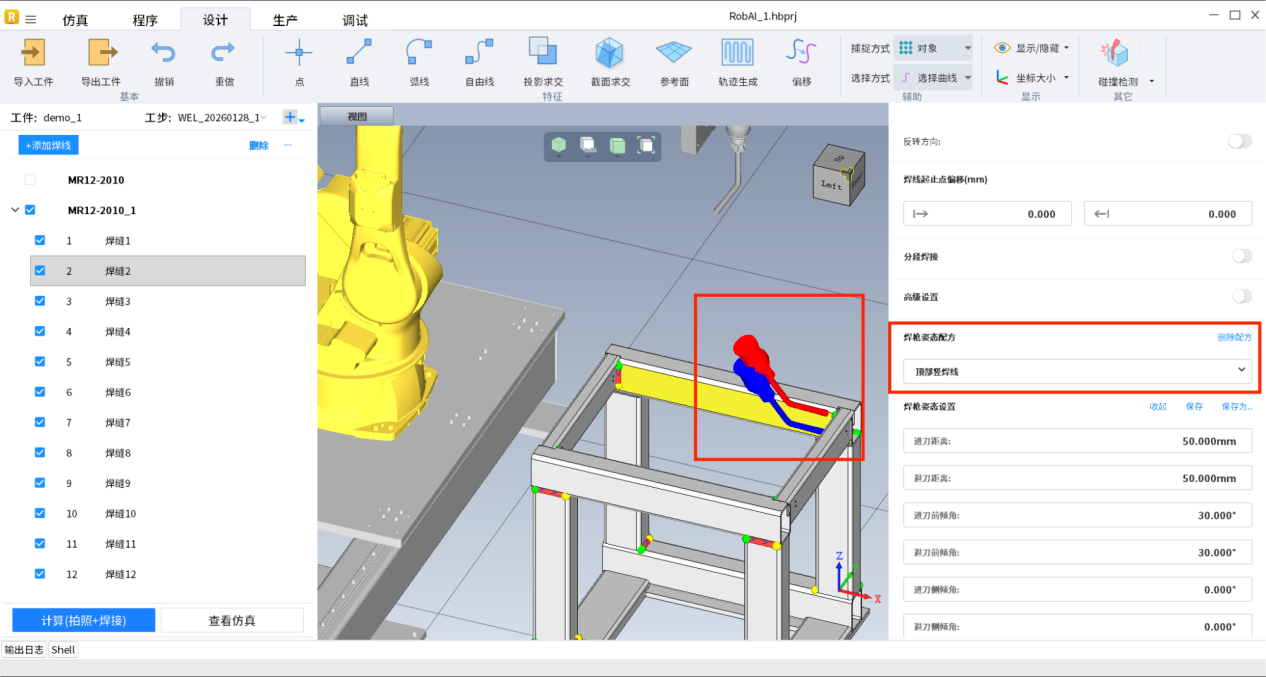Click the 计算(拍照+焊接) button
The width and height of the screenshot is (1266, 677).
pos(83,620)
